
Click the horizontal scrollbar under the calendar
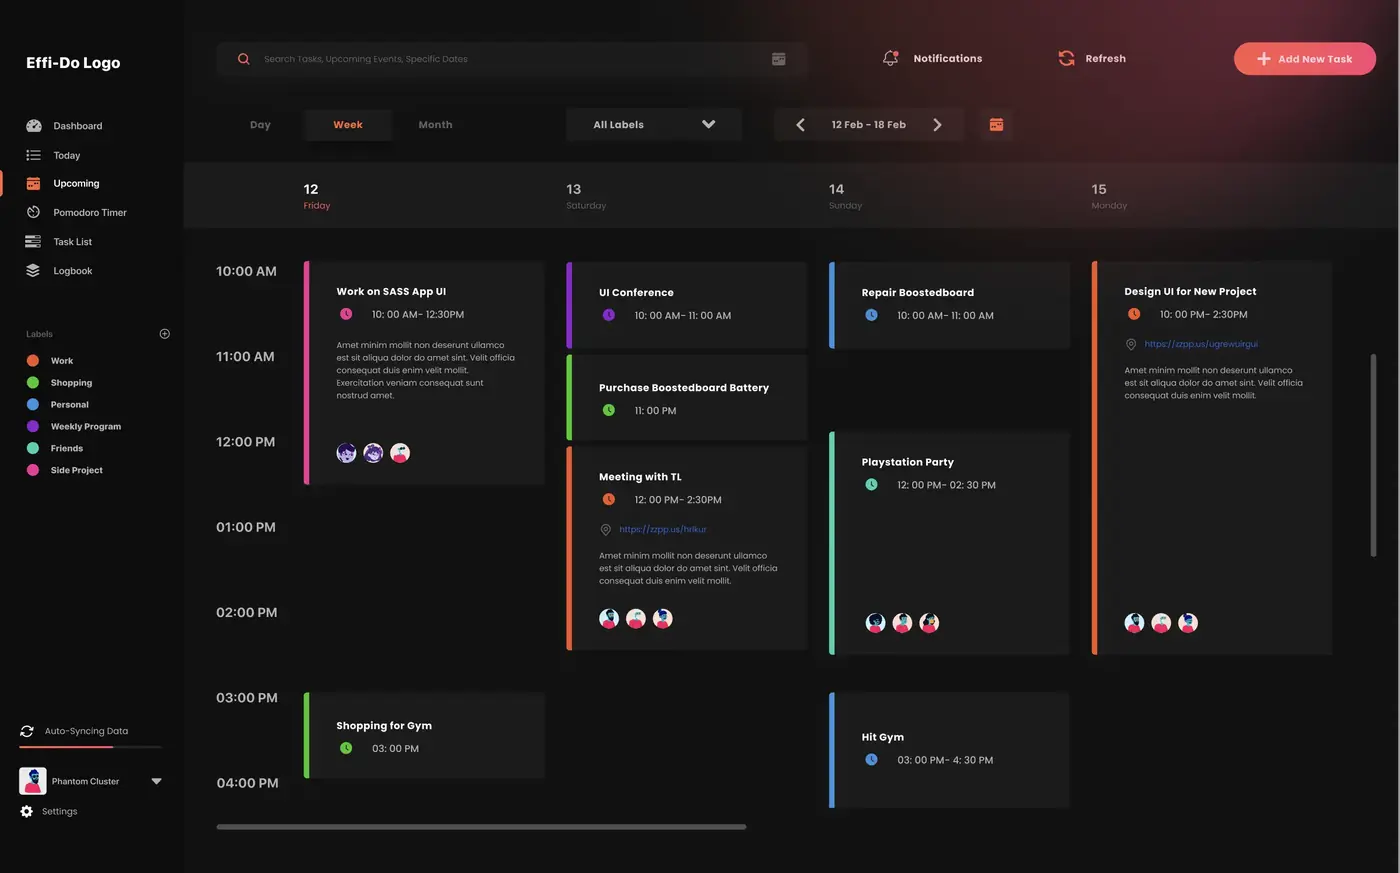click(481, 827)
